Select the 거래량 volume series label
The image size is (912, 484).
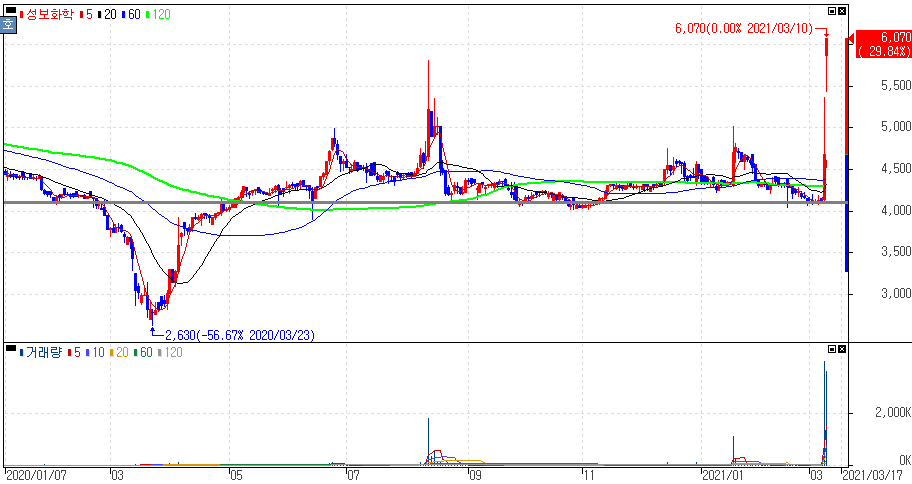coord(41,353)
